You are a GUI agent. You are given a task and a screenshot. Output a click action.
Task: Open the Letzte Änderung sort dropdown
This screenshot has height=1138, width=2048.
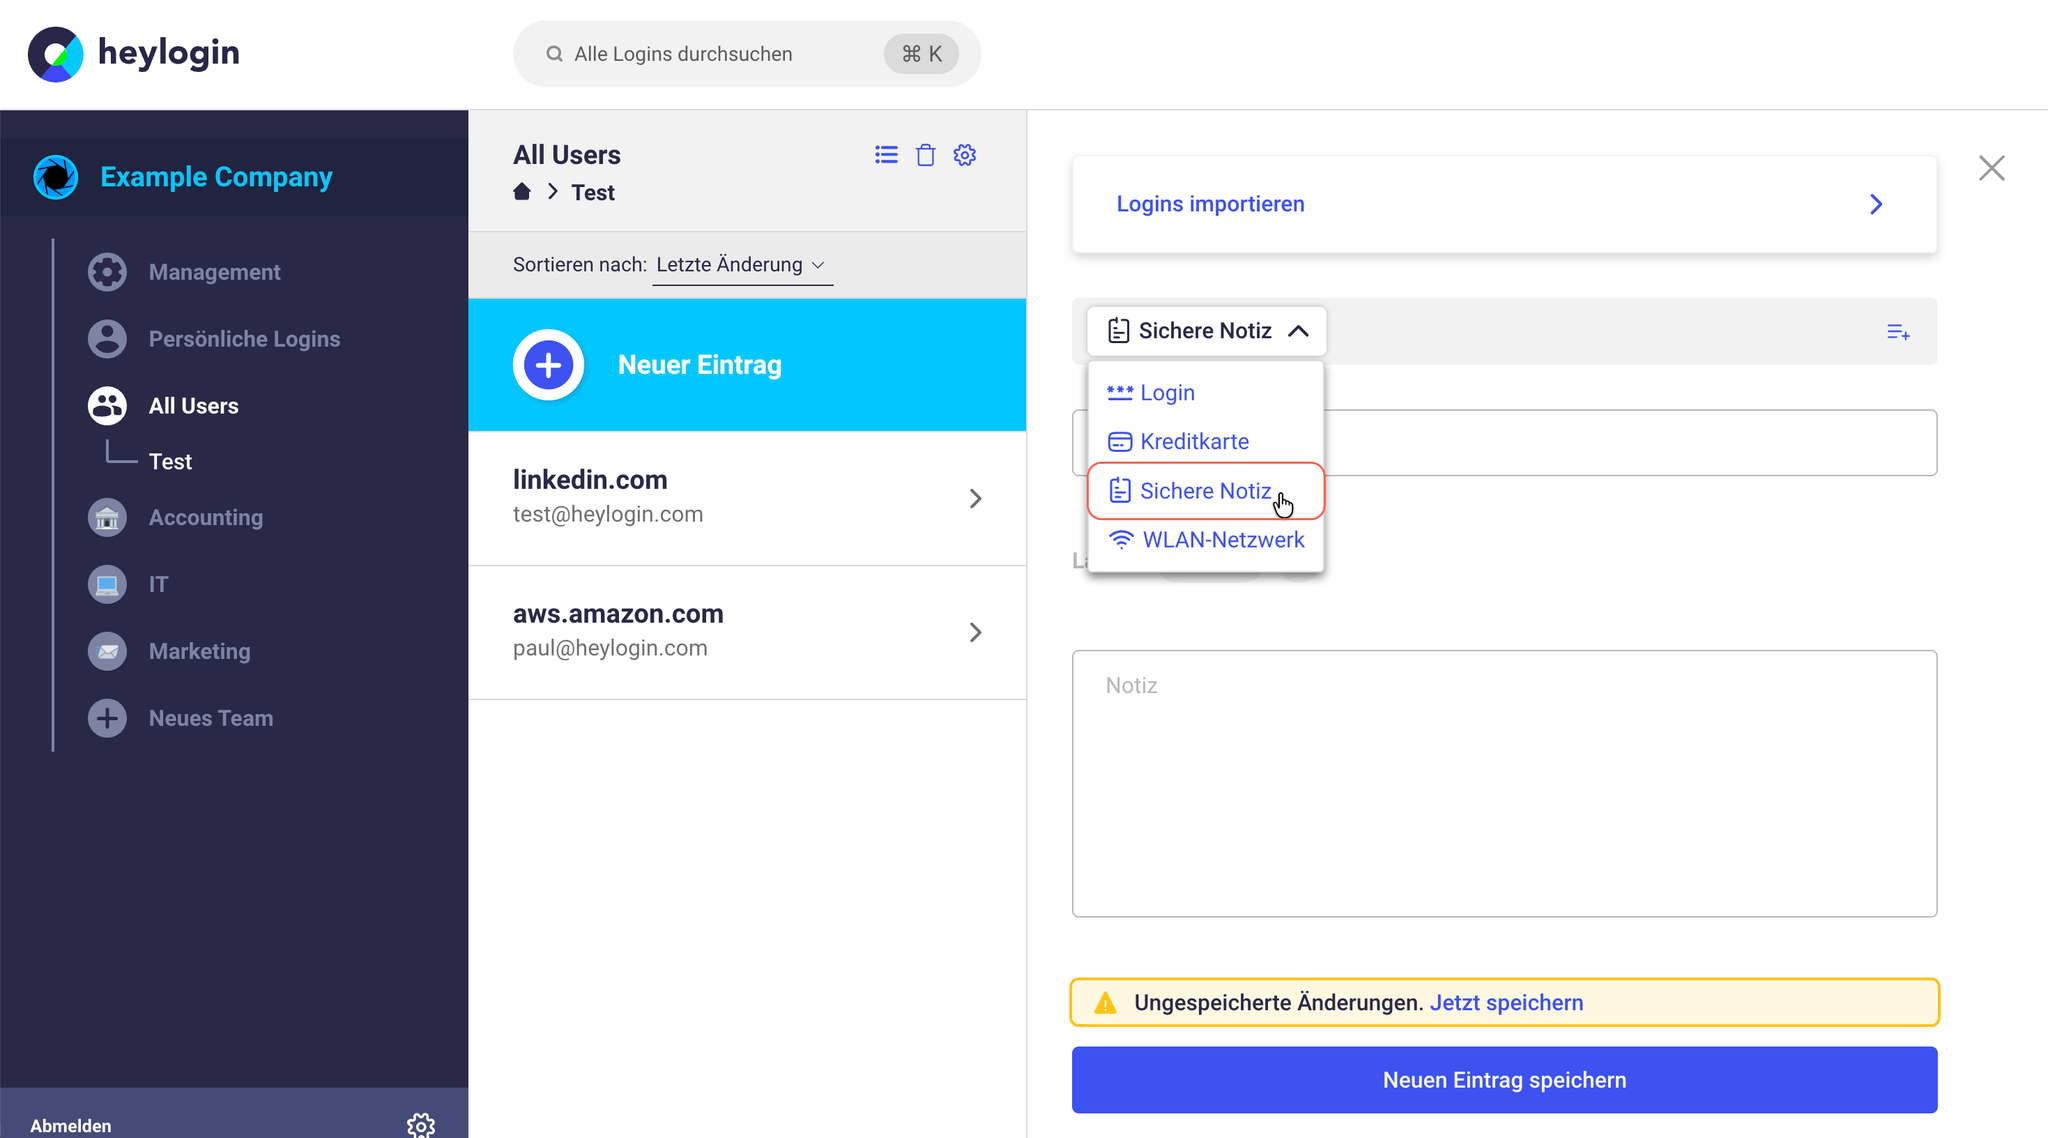point(741,265)
